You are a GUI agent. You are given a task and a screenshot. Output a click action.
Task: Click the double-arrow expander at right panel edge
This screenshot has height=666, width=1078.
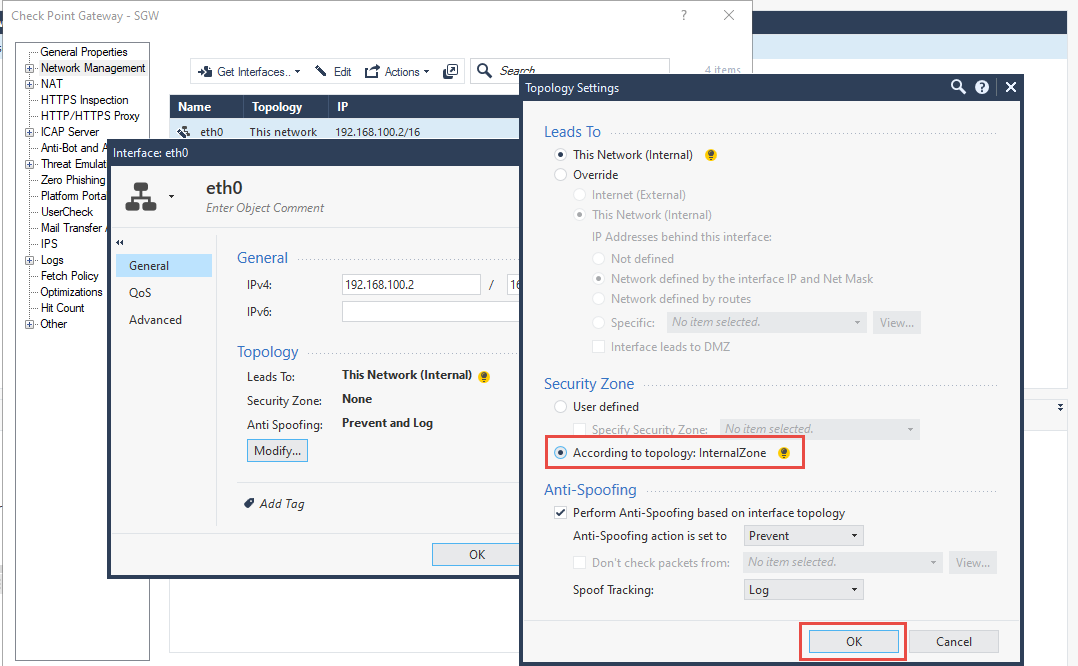click(x=1060, y=408)
